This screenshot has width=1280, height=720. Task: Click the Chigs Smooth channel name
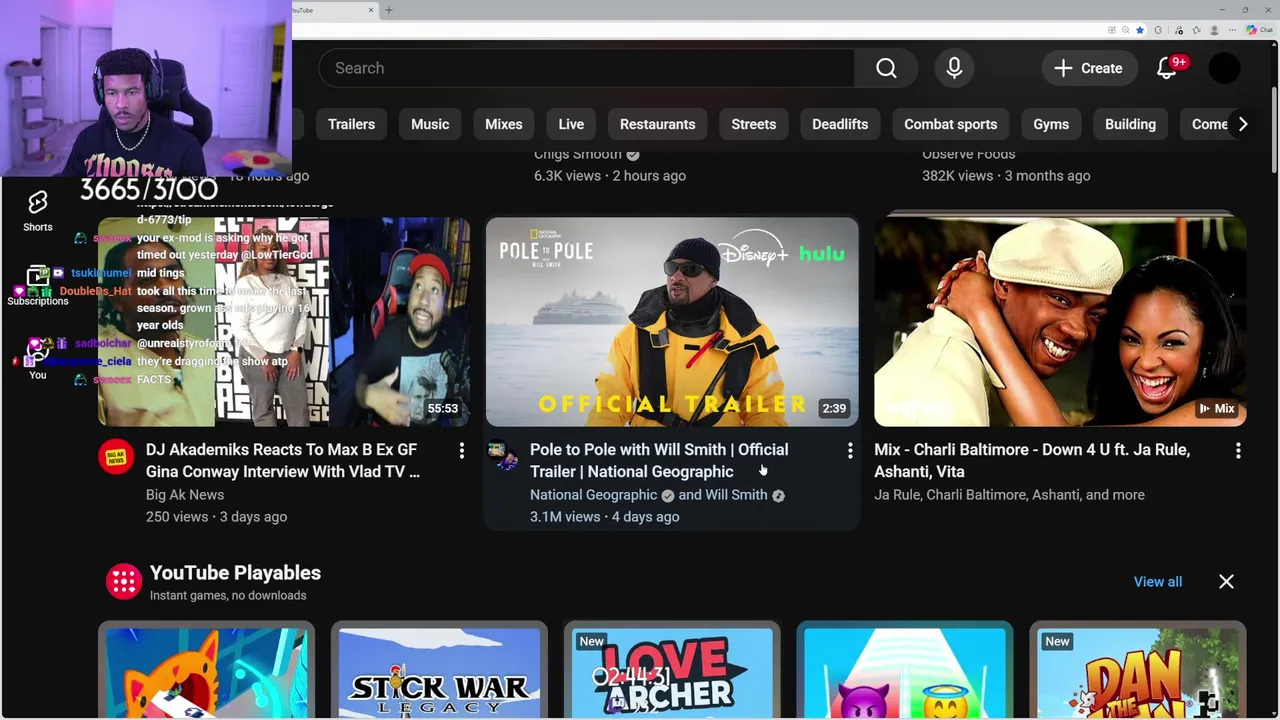(x=577, y=154)
